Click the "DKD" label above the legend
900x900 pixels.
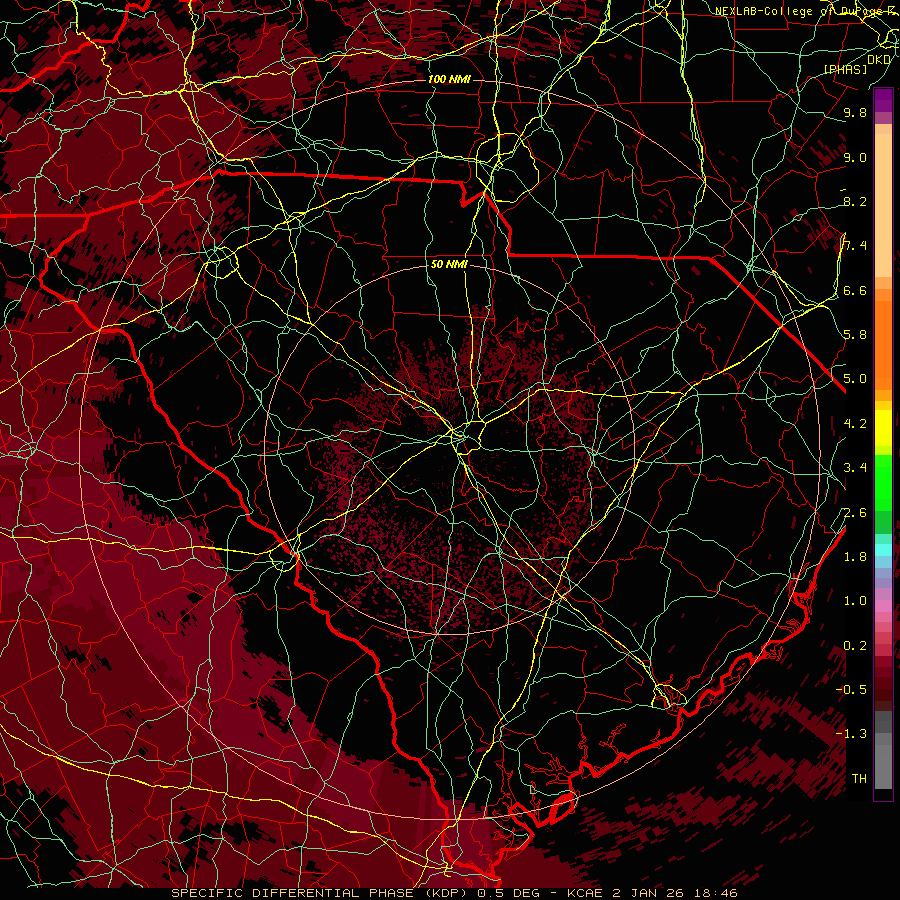pyautogui.click(x=879, y=60)
